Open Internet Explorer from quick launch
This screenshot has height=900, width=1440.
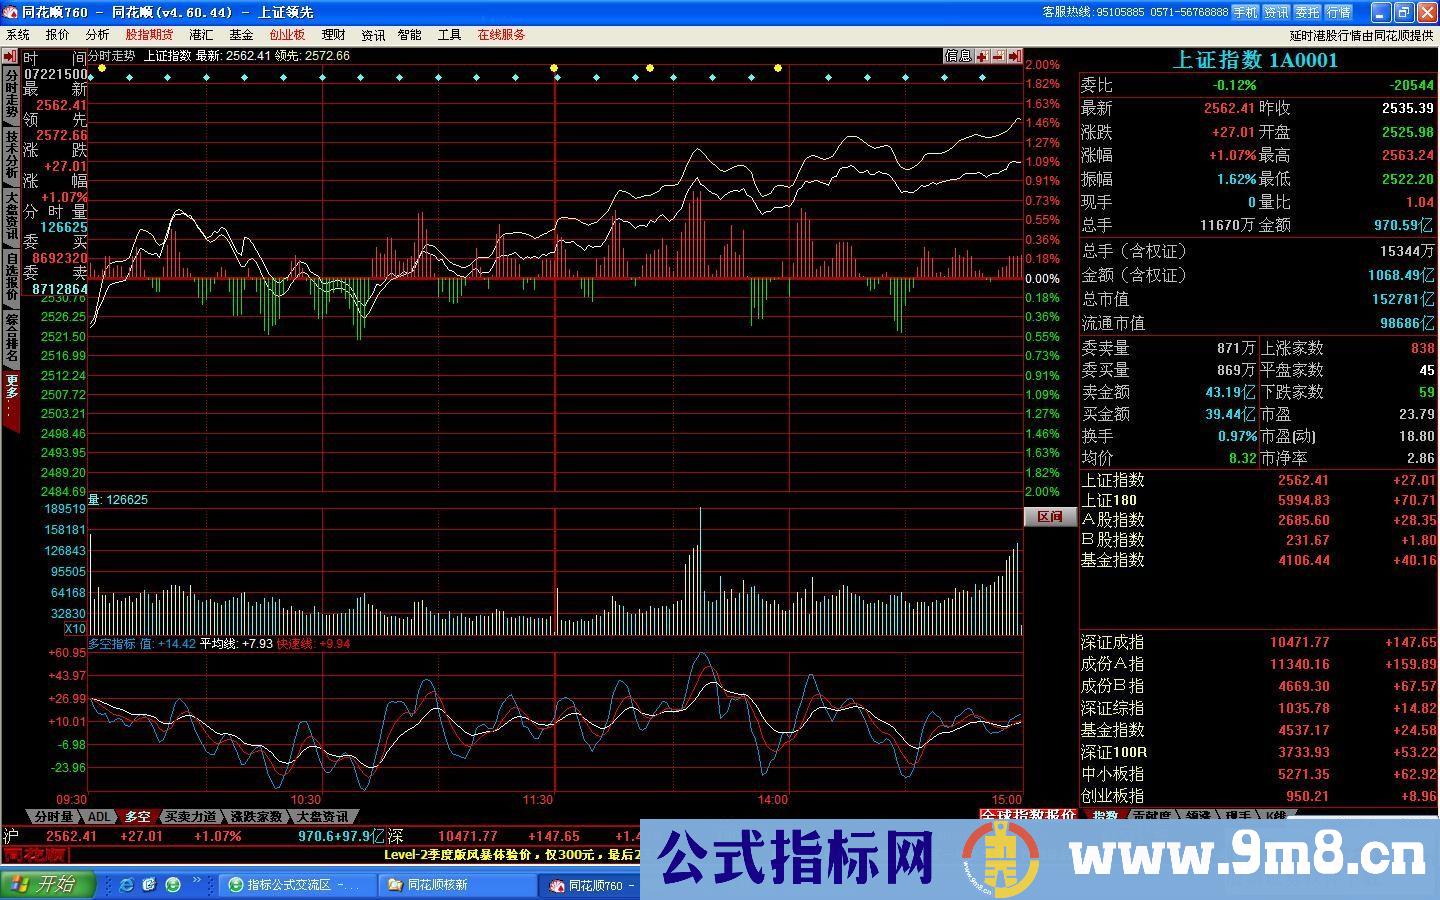click(126, 885)
